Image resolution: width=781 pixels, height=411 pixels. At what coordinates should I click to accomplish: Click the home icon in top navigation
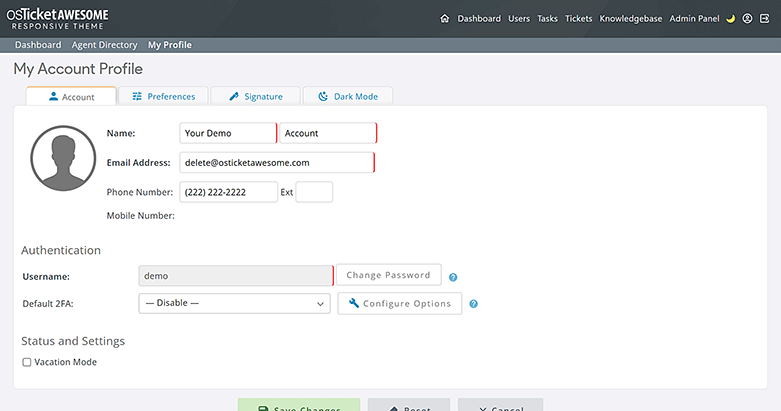444,18
